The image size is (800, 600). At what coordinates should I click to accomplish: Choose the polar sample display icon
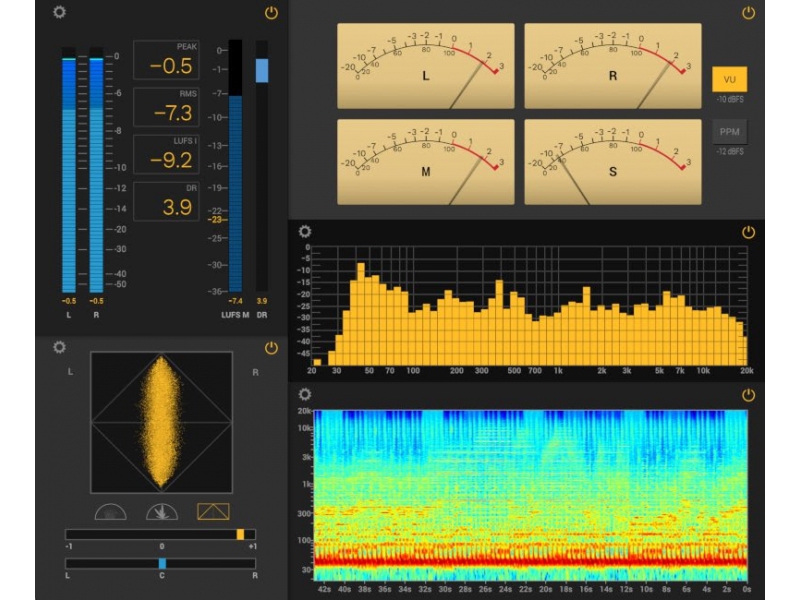[162, 512]
